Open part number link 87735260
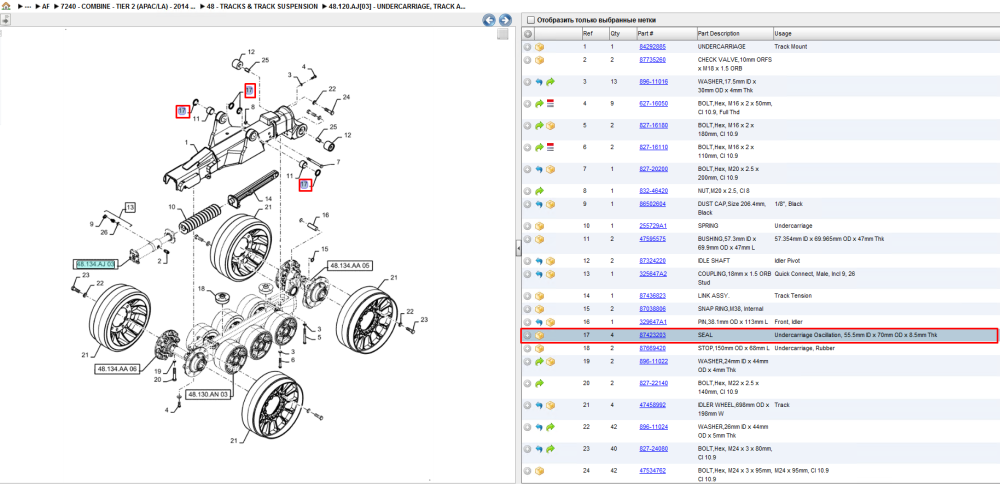 coord(652,59)
